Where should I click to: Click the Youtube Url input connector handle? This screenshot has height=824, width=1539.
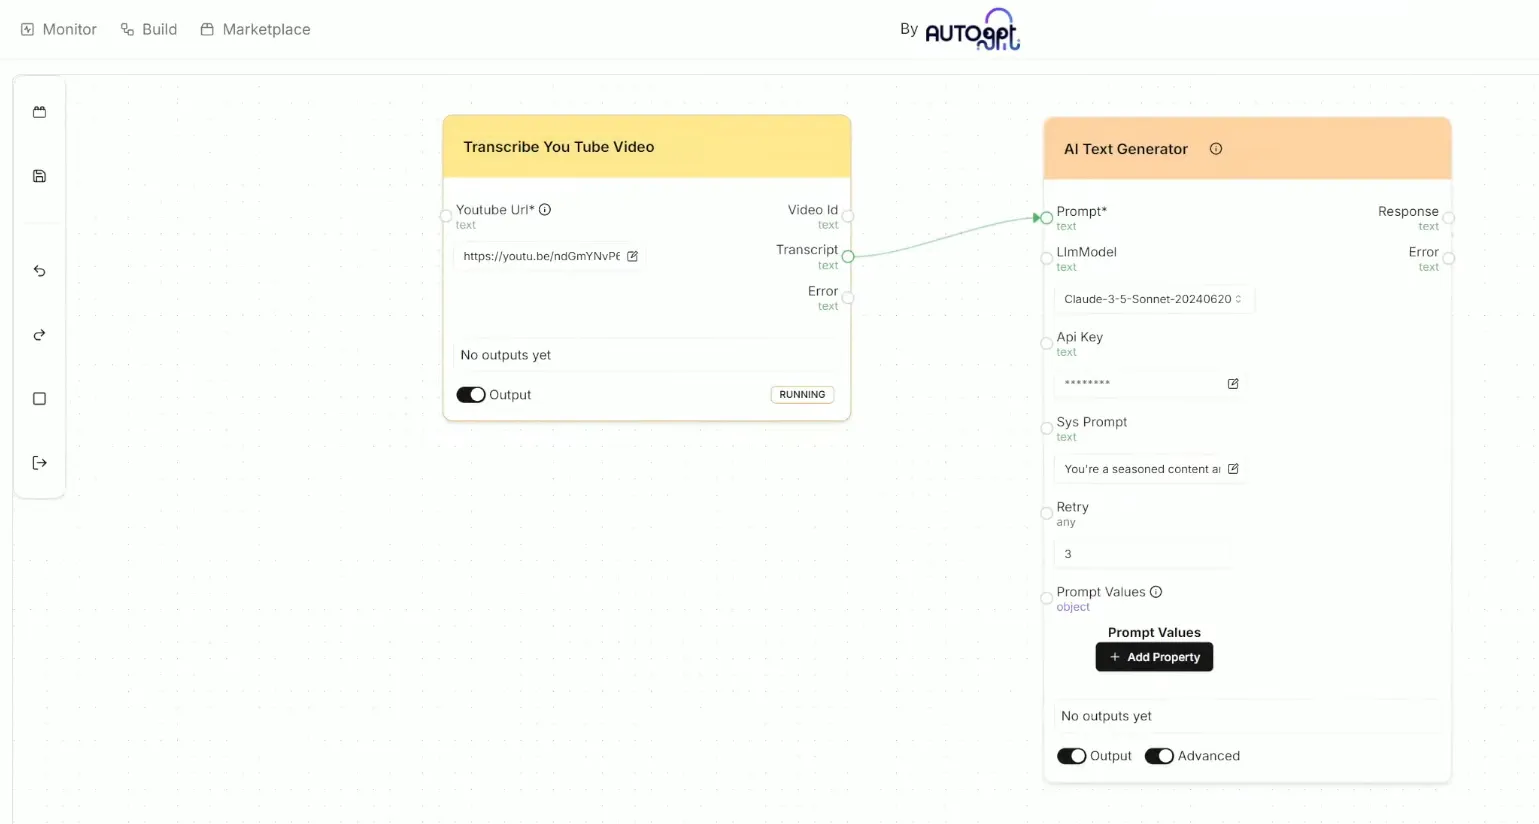coord(446,216)
